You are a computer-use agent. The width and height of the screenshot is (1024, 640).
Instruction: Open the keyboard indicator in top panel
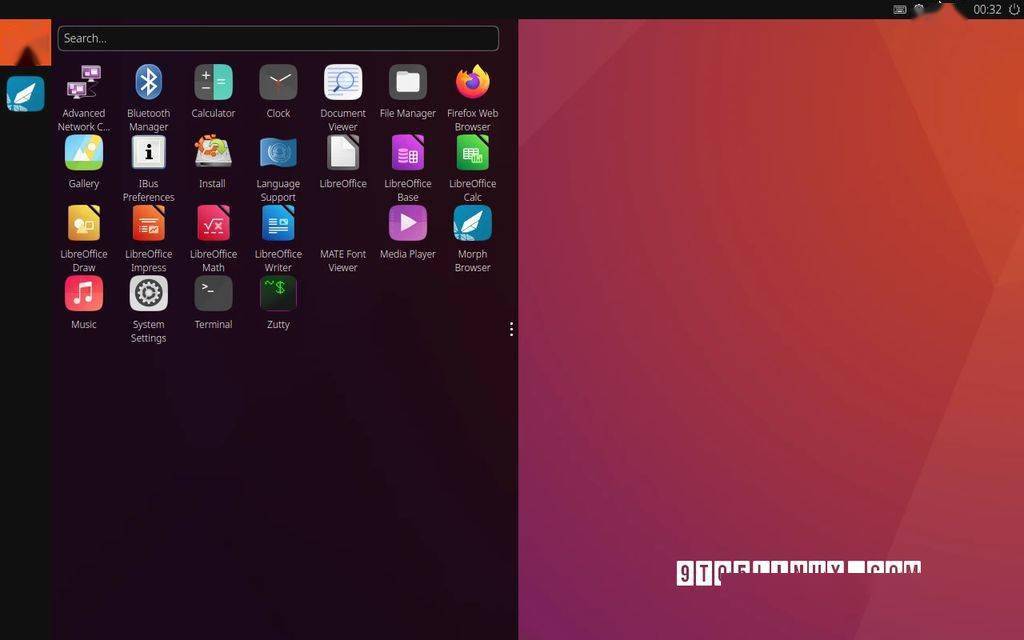coord(899,9)
